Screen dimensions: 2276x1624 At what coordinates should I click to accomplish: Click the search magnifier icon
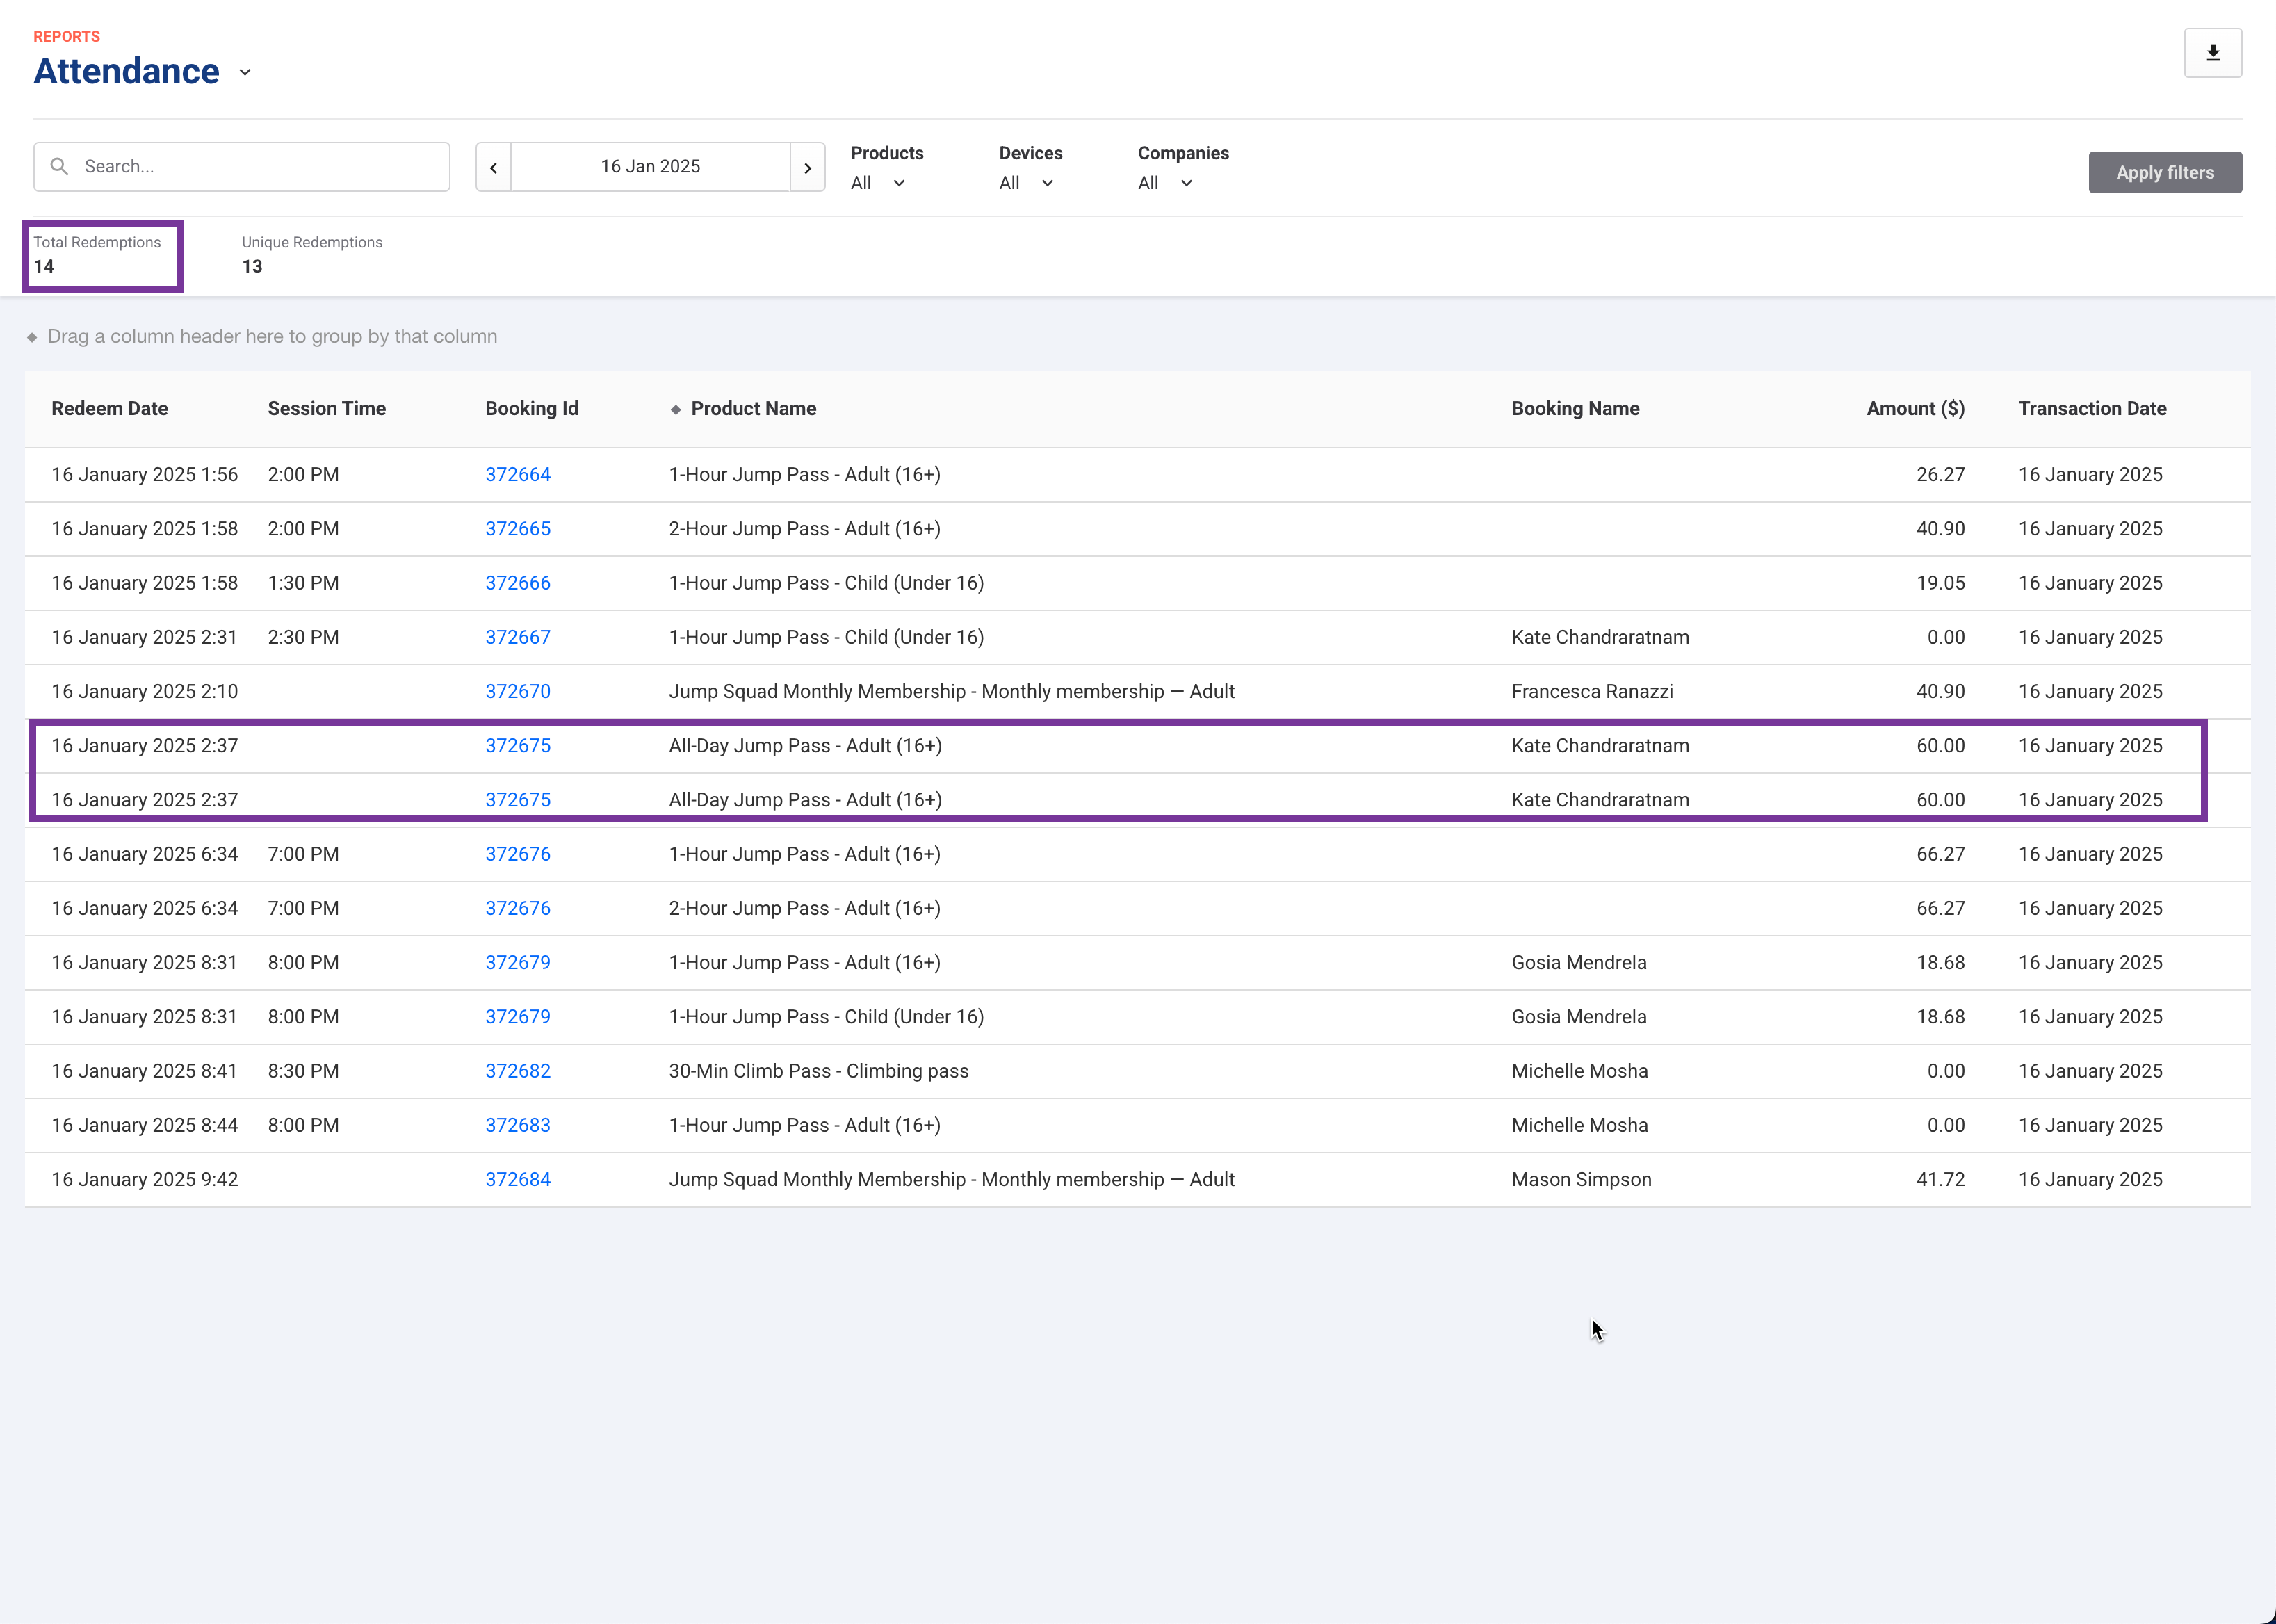[60, 166]
